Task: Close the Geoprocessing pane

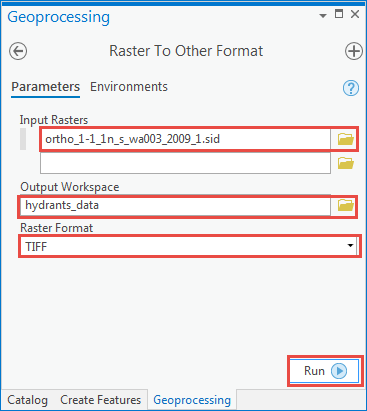Action: tap(355, 14)
